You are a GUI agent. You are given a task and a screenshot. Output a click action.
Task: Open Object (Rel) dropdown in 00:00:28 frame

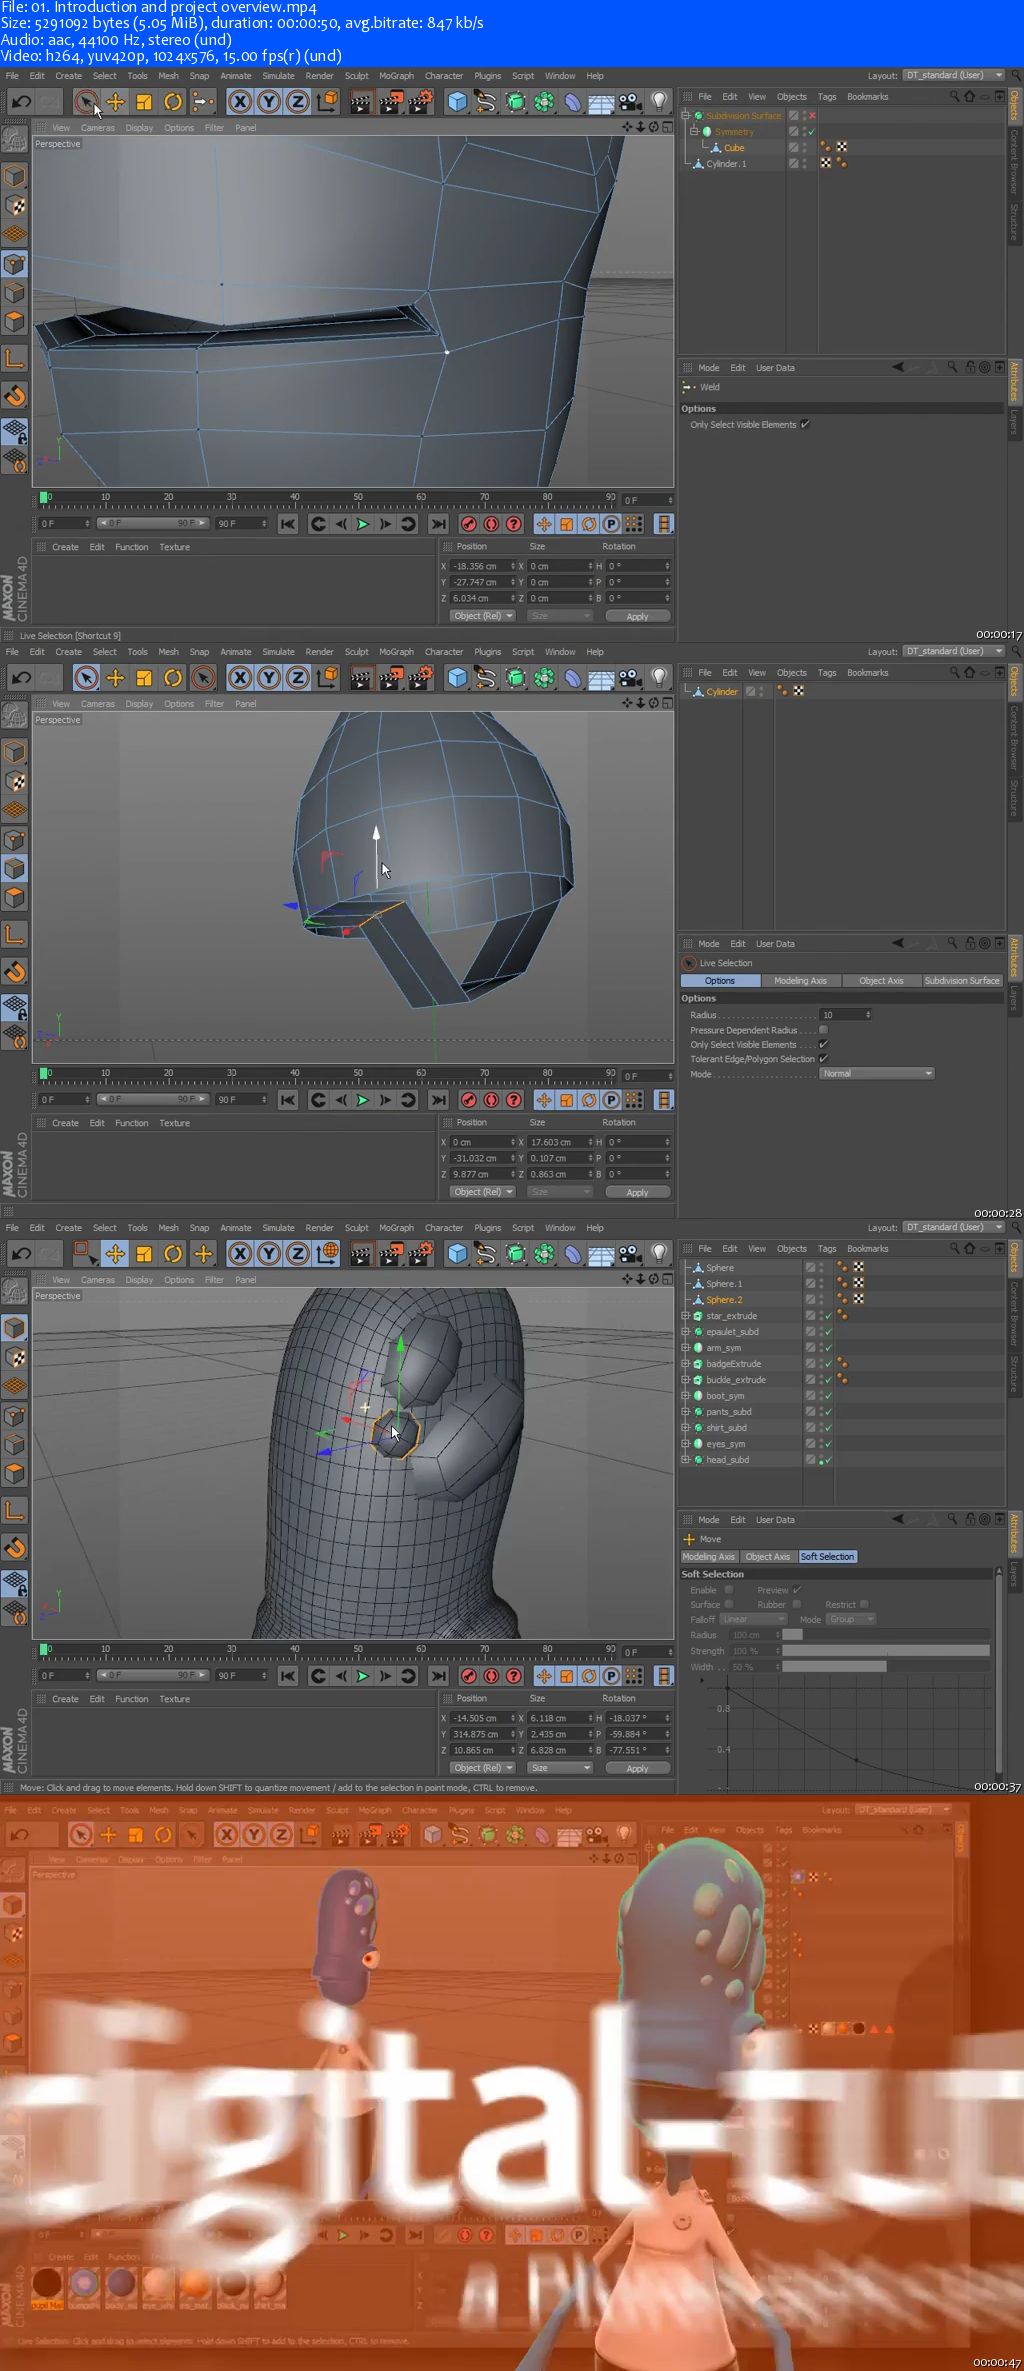(482, 1192)
